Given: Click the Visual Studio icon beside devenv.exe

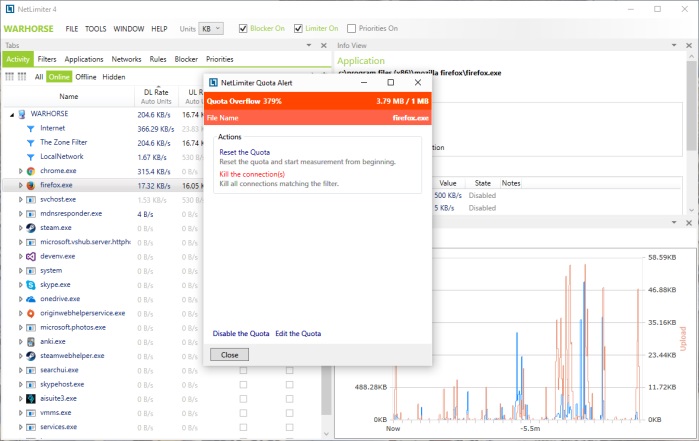Looking at the screenshot, I should coord(31,256).
